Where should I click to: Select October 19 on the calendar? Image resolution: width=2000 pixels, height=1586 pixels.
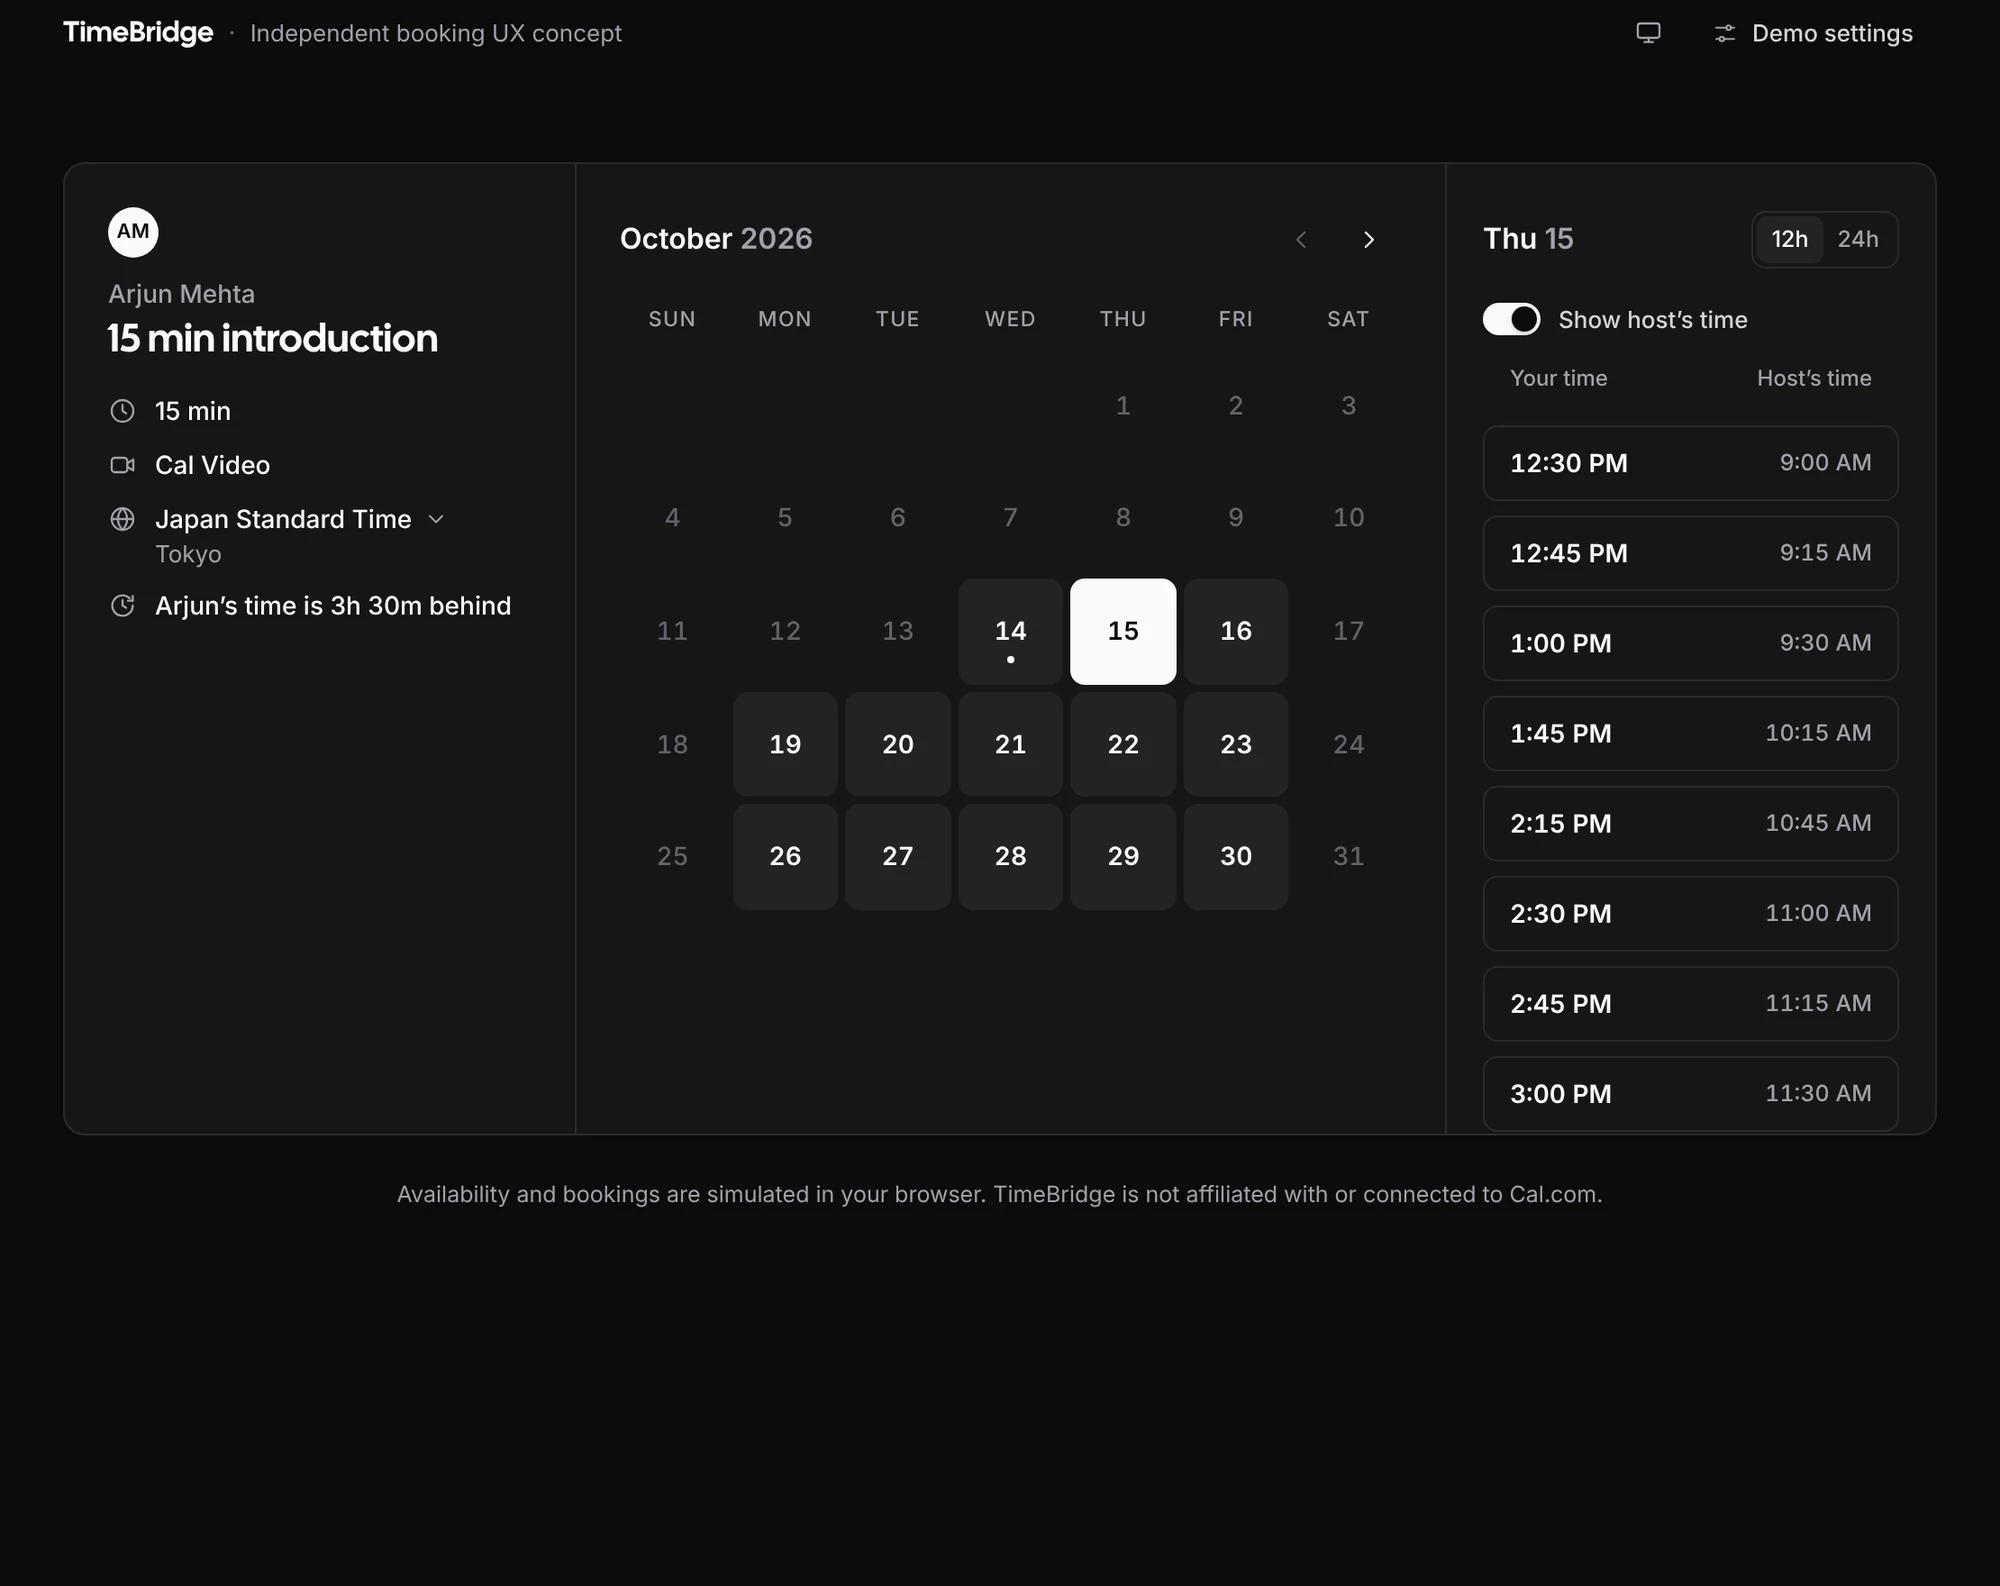(785, 744)
